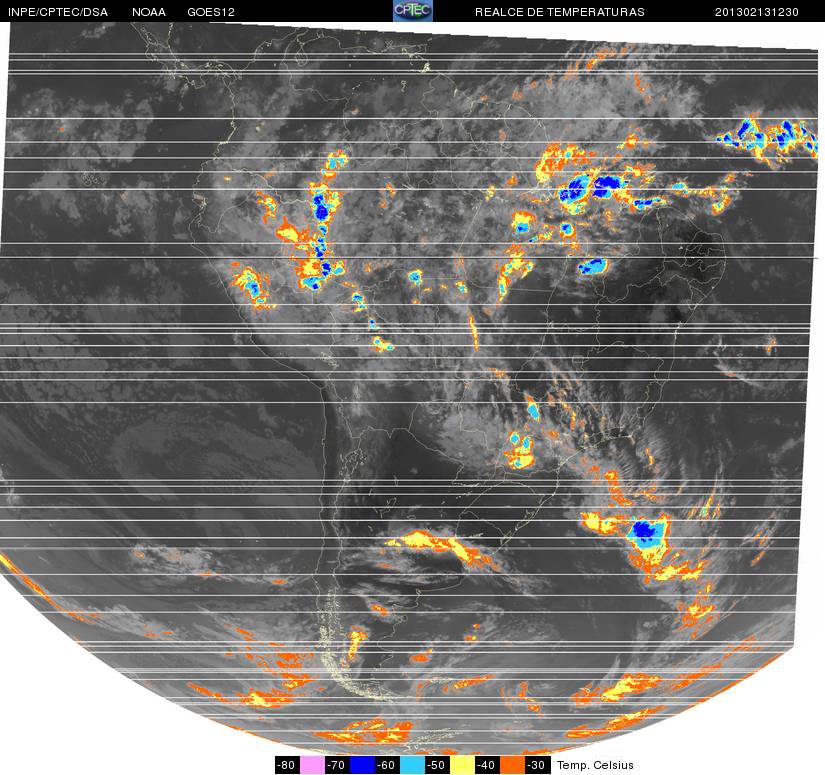Screen dimensions: 825x775
Task: Click the -40 legend value
Action: [488, 765]
